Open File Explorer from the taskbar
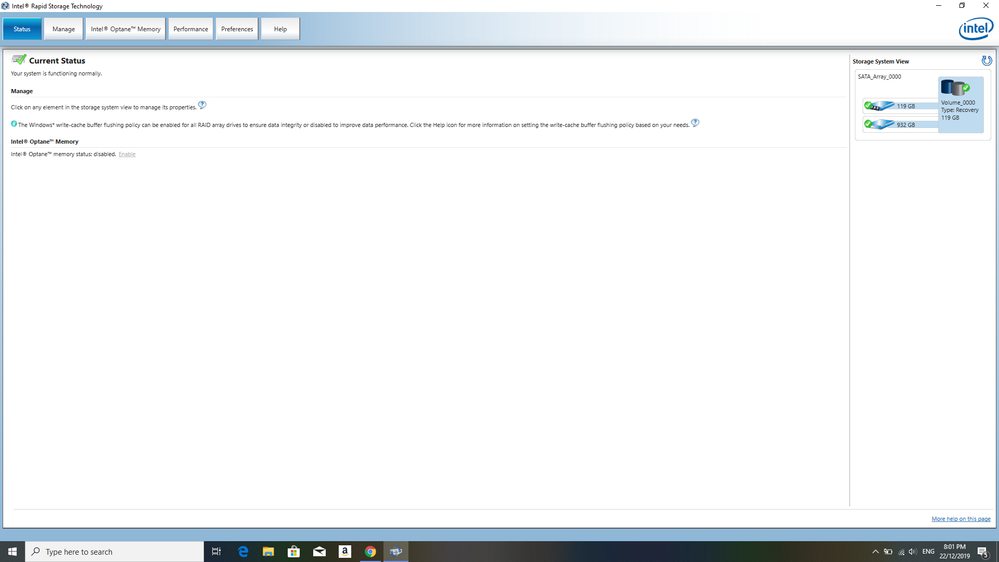Image resolution: width=999 pixels, height=562 pixels. point(268,551)
